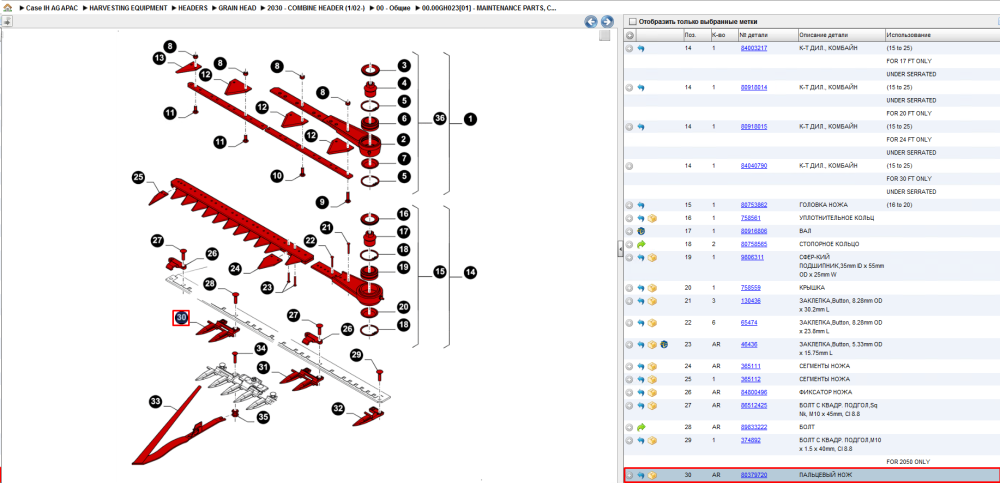The width and height of the screenshot is (1000, 483).
Task: Select callout 9 in the diagram
Action: 323,203
